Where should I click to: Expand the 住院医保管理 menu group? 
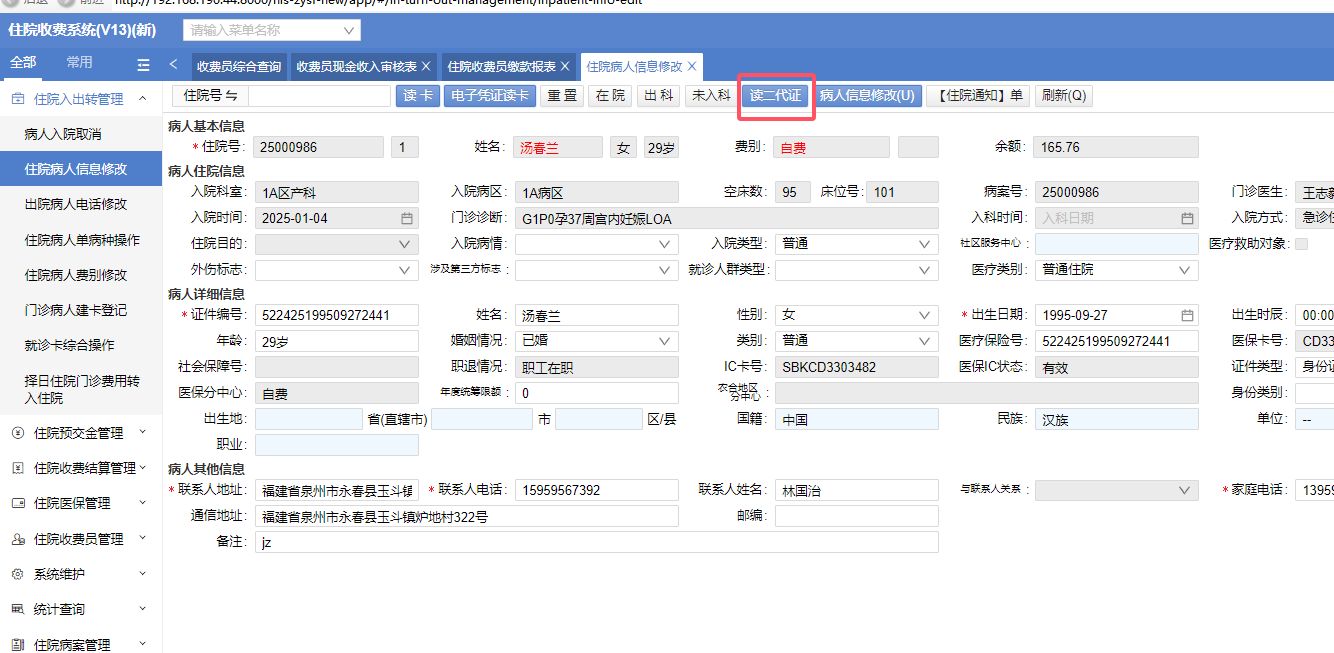point(142,503)
